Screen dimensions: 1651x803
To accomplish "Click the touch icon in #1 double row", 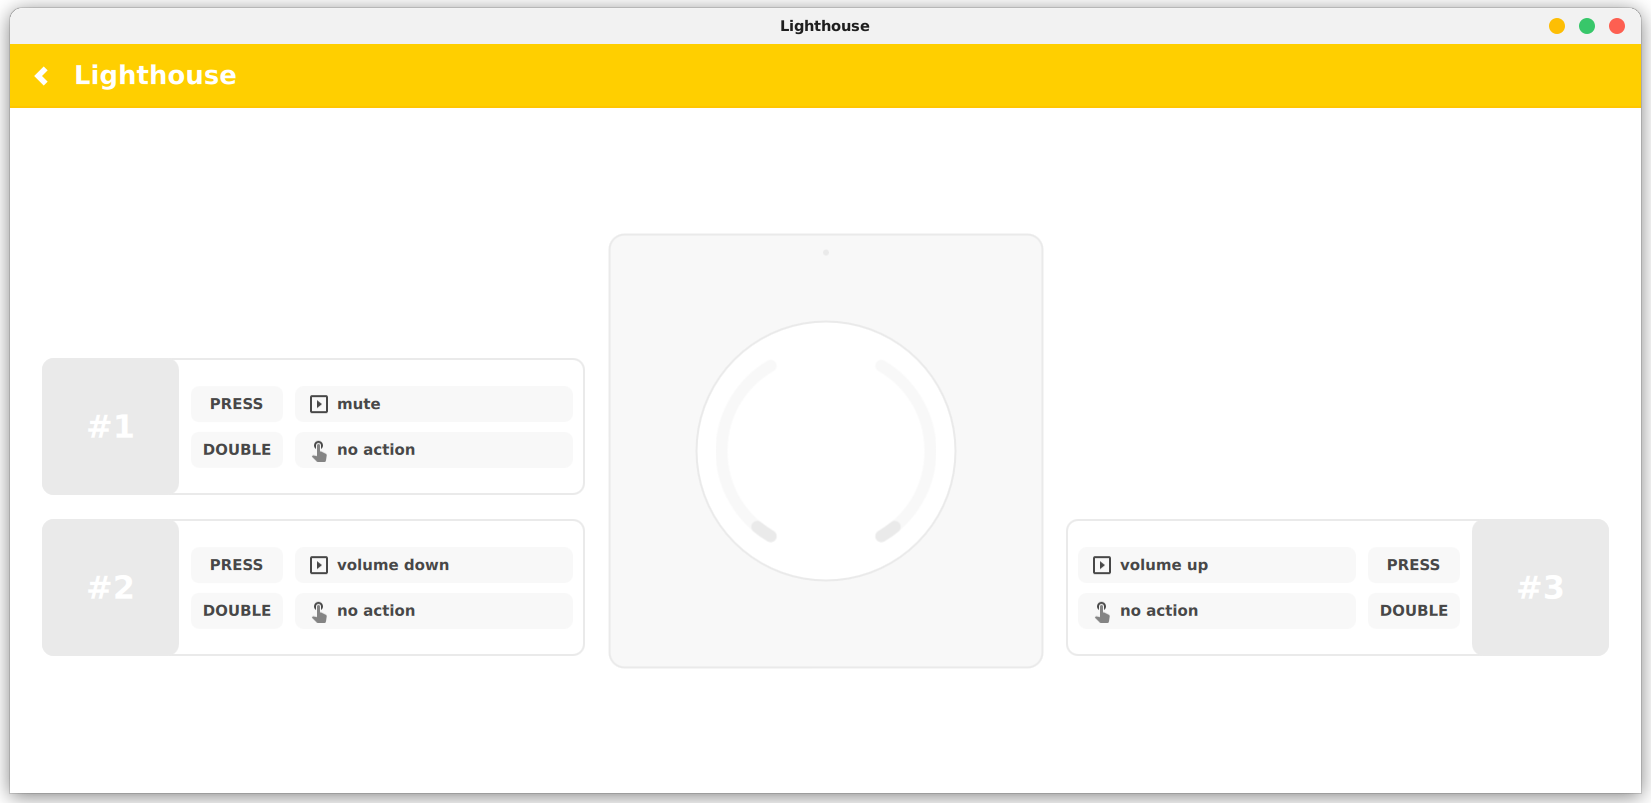I will [319, 450].
